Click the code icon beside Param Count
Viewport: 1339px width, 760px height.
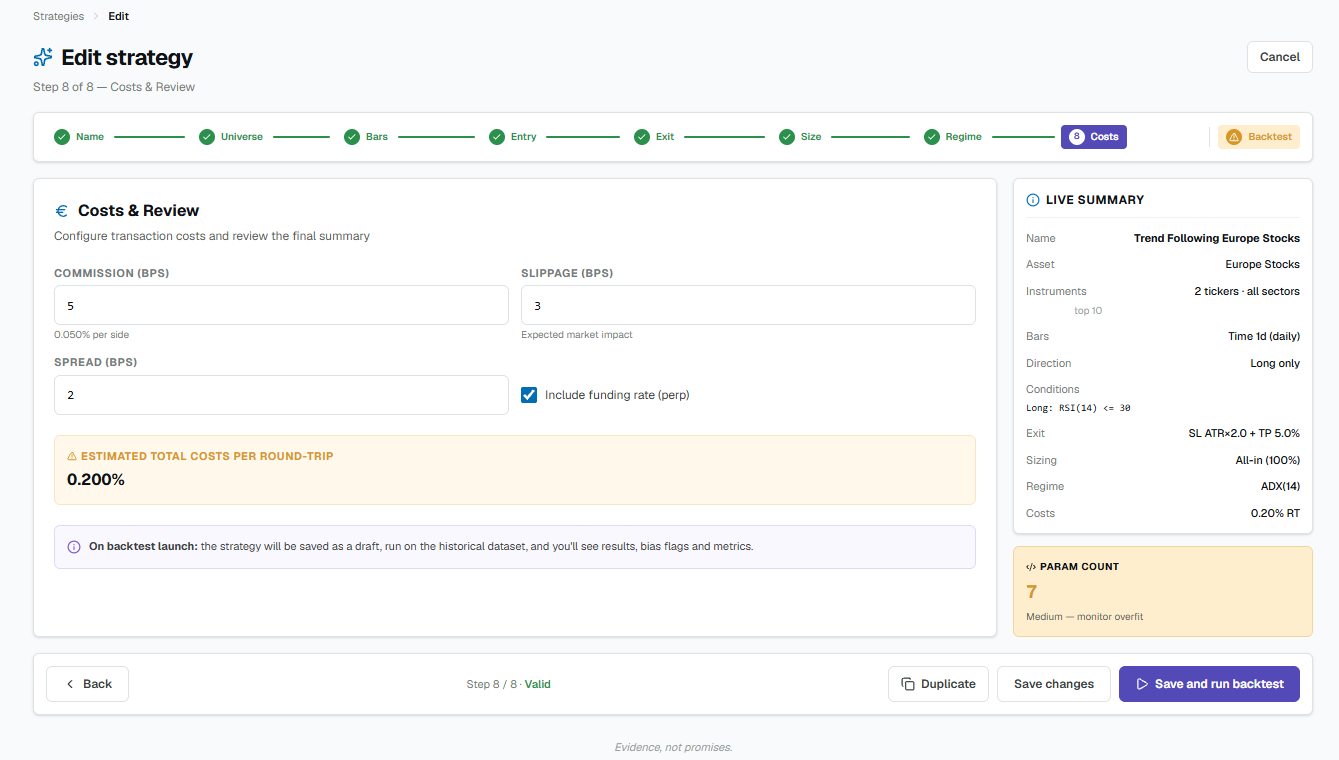pyautogui.click(x=1031, y=567)
